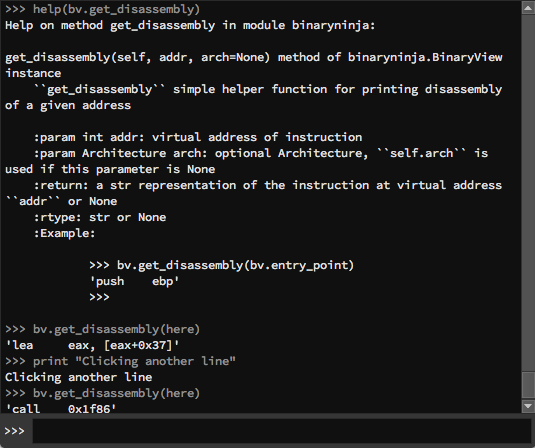
Task: Click the >>> prompt beside the input box
Action: pyautogui.click(x=15, y=431)
